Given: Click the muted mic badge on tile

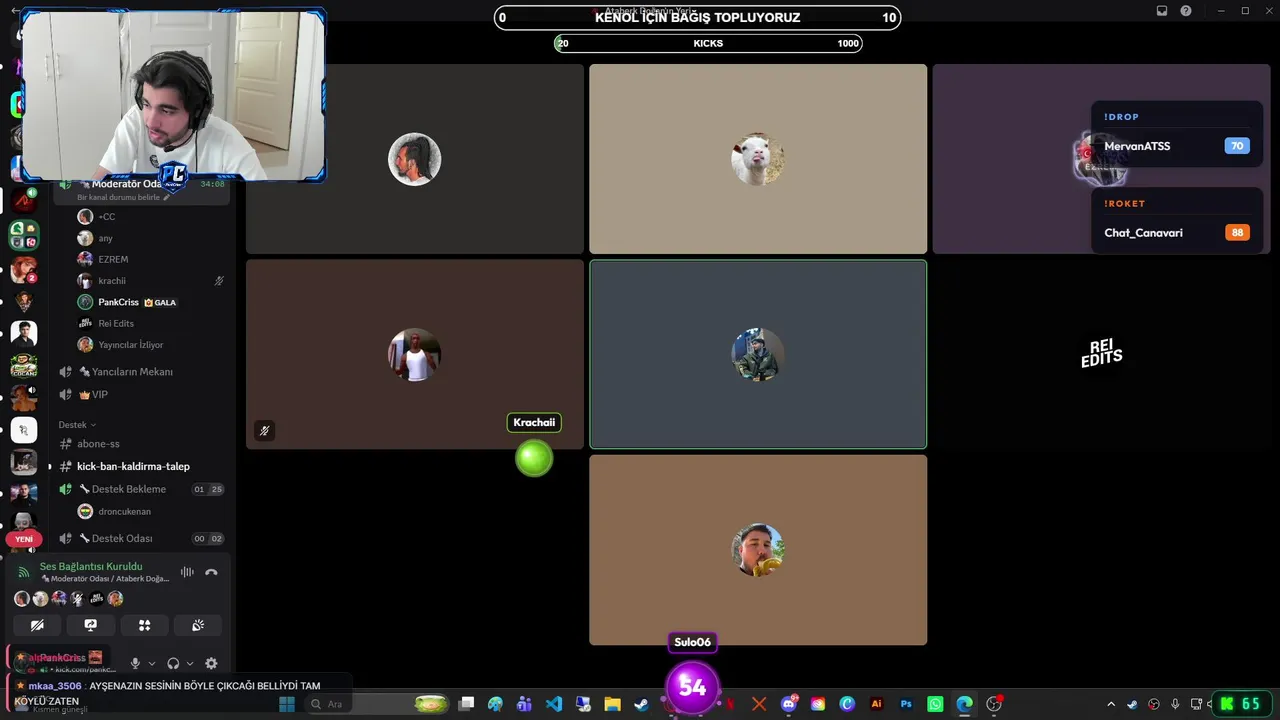Looking at the screenshot, I should coord(264,431).
